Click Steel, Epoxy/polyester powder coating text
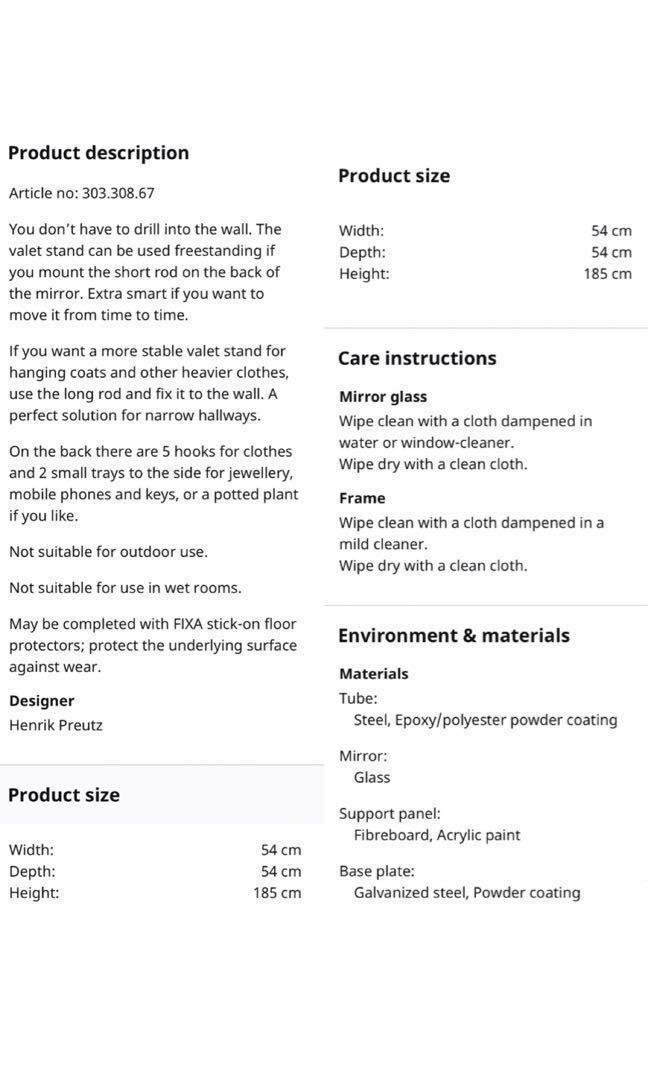 485,720
